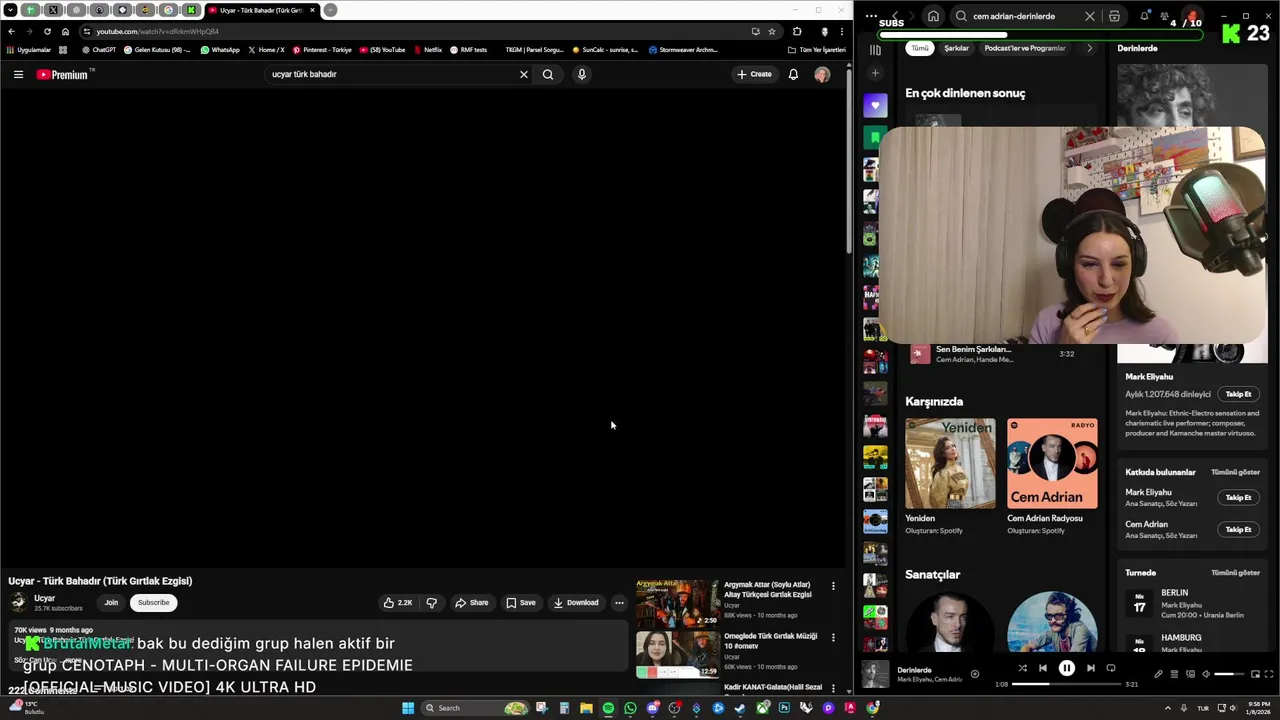The width and height of the screenshot is (1280, 720).
Task: Open the YouTube hamburger guide menu
Action: click(18, 74)
